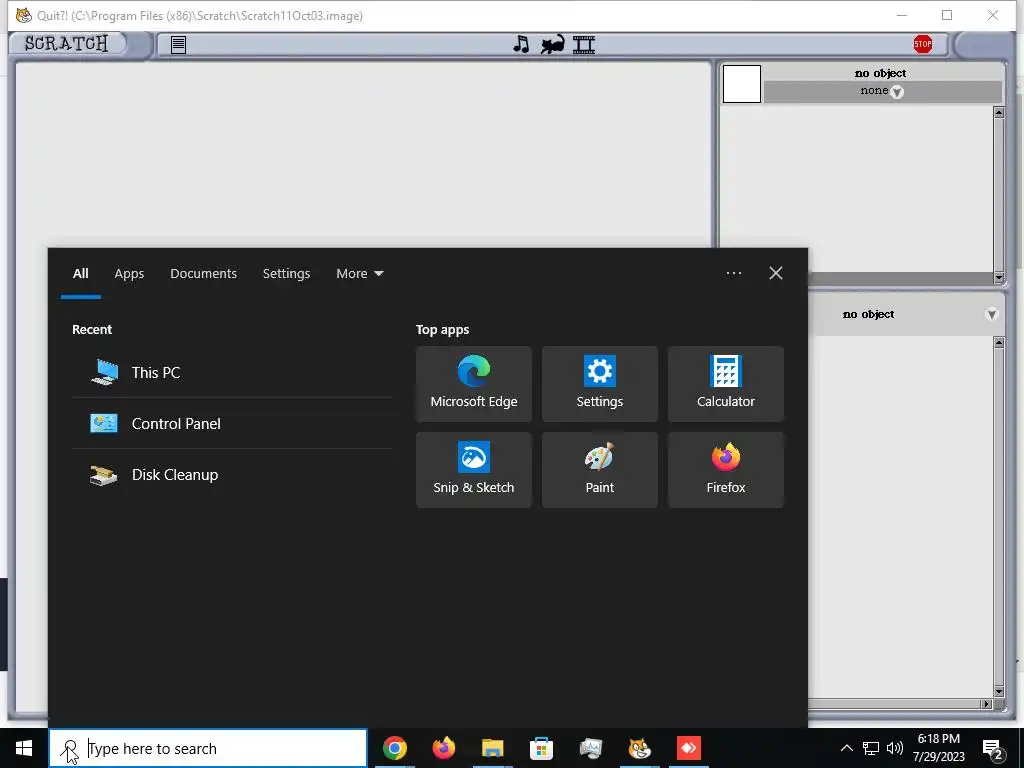Launch Firefox tile from Top apps
The height and width of the screenshot is (768, 1024).
click(x=726, y=470)
